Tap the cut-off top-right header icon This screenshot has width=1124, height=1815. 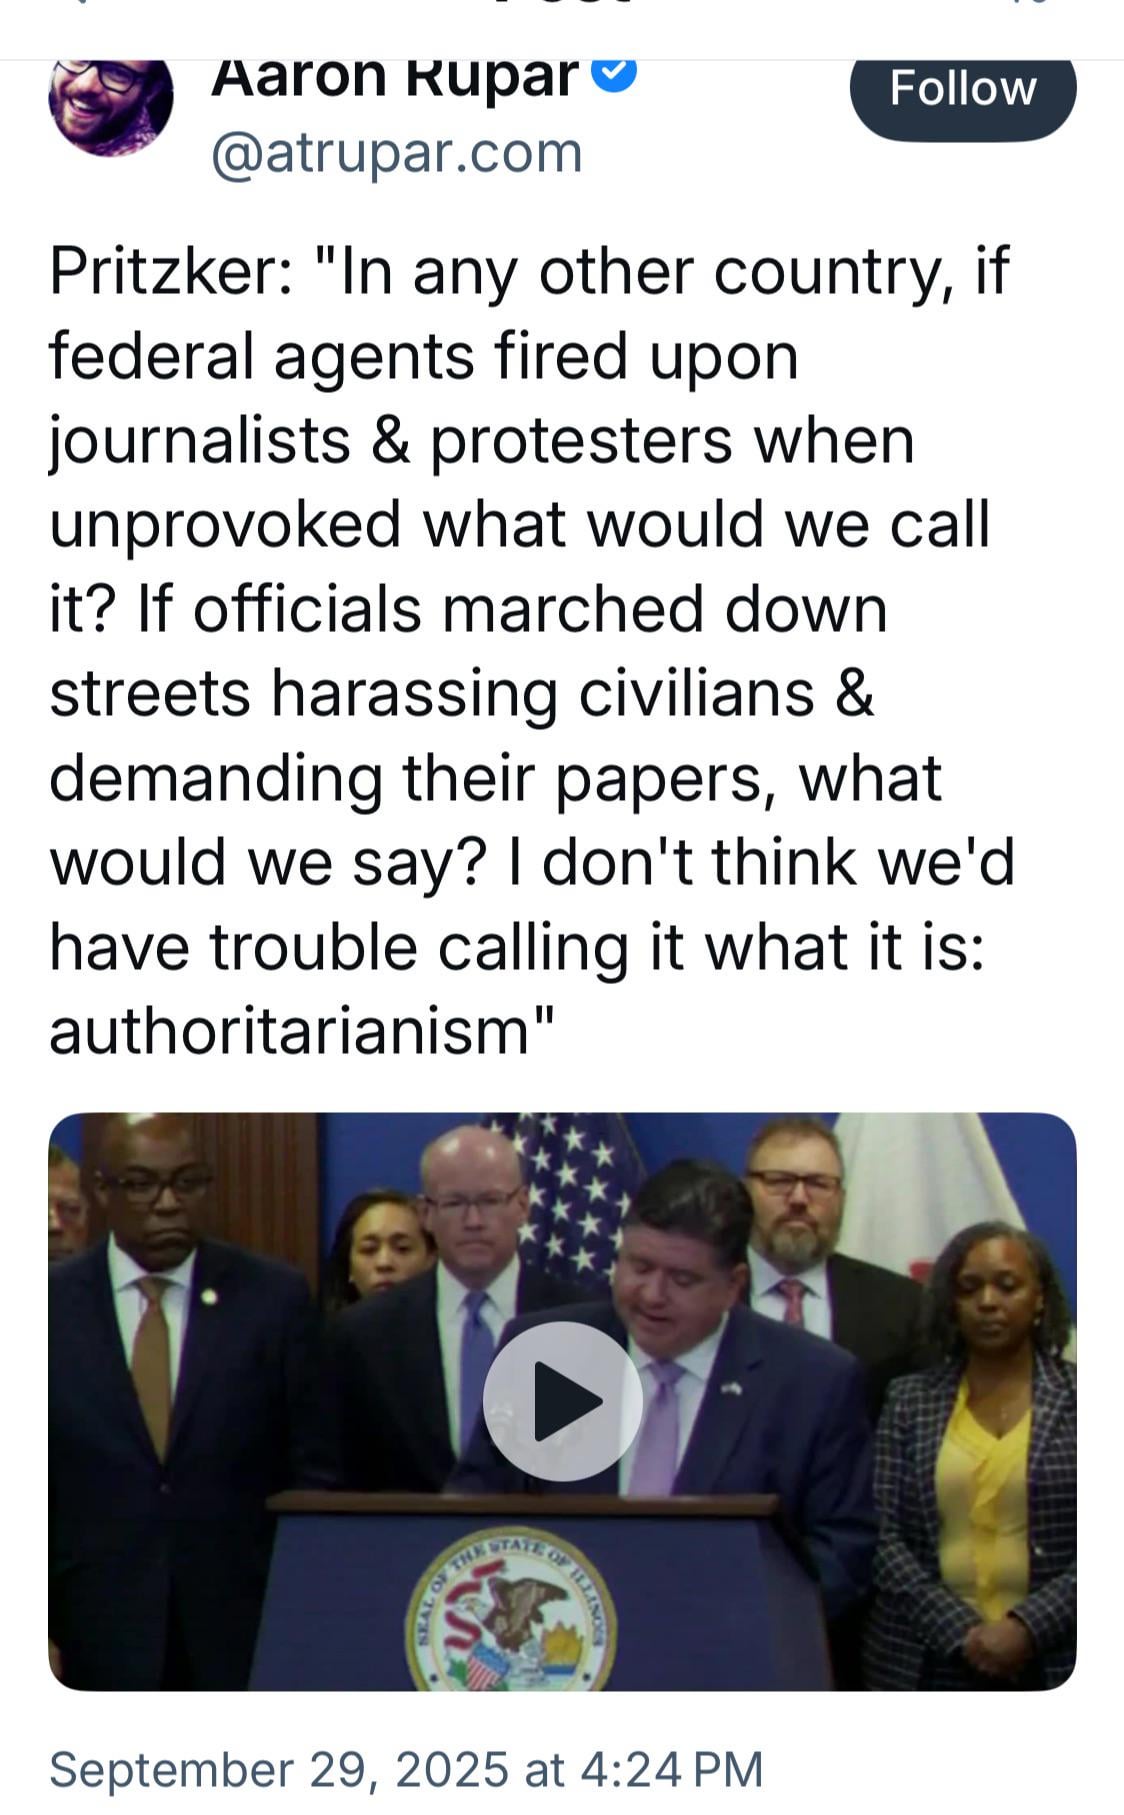click(1035, 3)
